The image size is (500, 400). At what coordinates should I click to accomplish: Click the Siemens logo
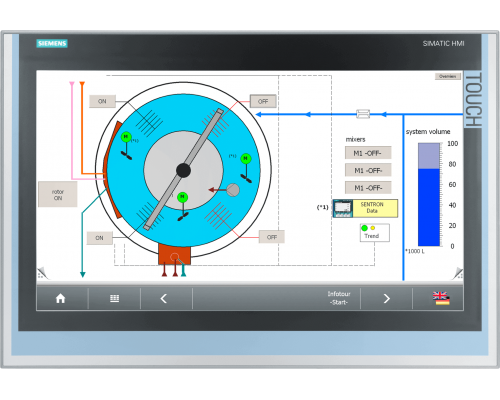(x=52, y=43)
